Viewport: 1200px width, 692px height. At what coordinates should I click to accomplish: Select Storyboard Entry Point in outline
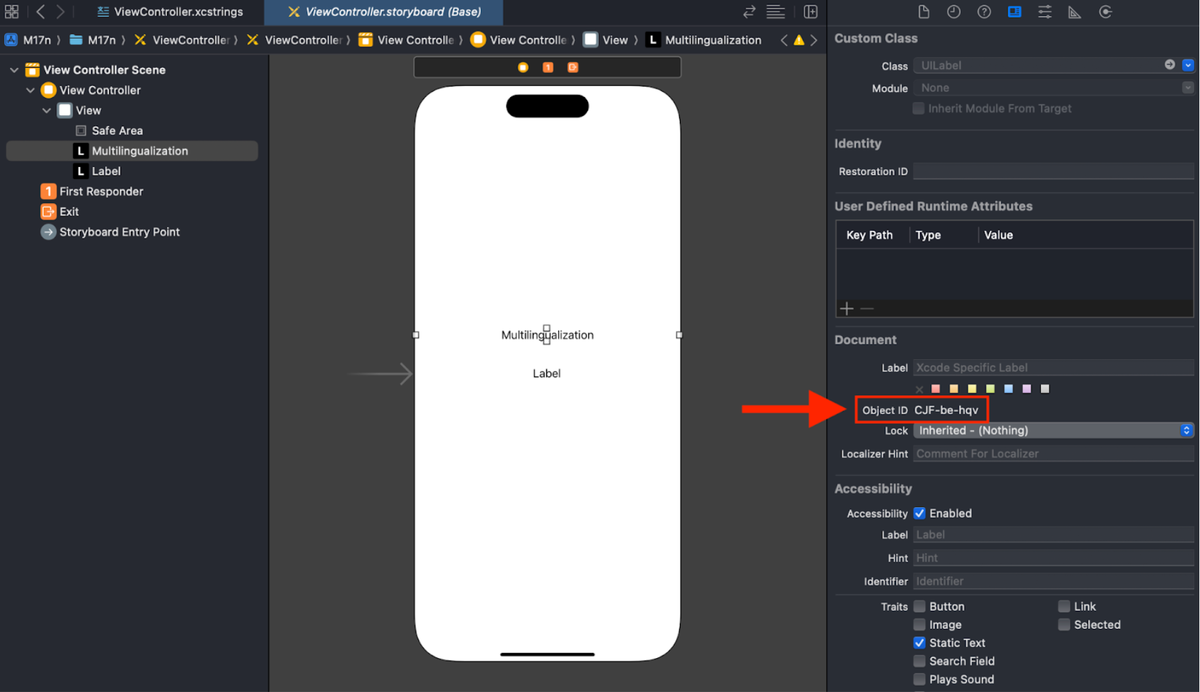[110, 231]
